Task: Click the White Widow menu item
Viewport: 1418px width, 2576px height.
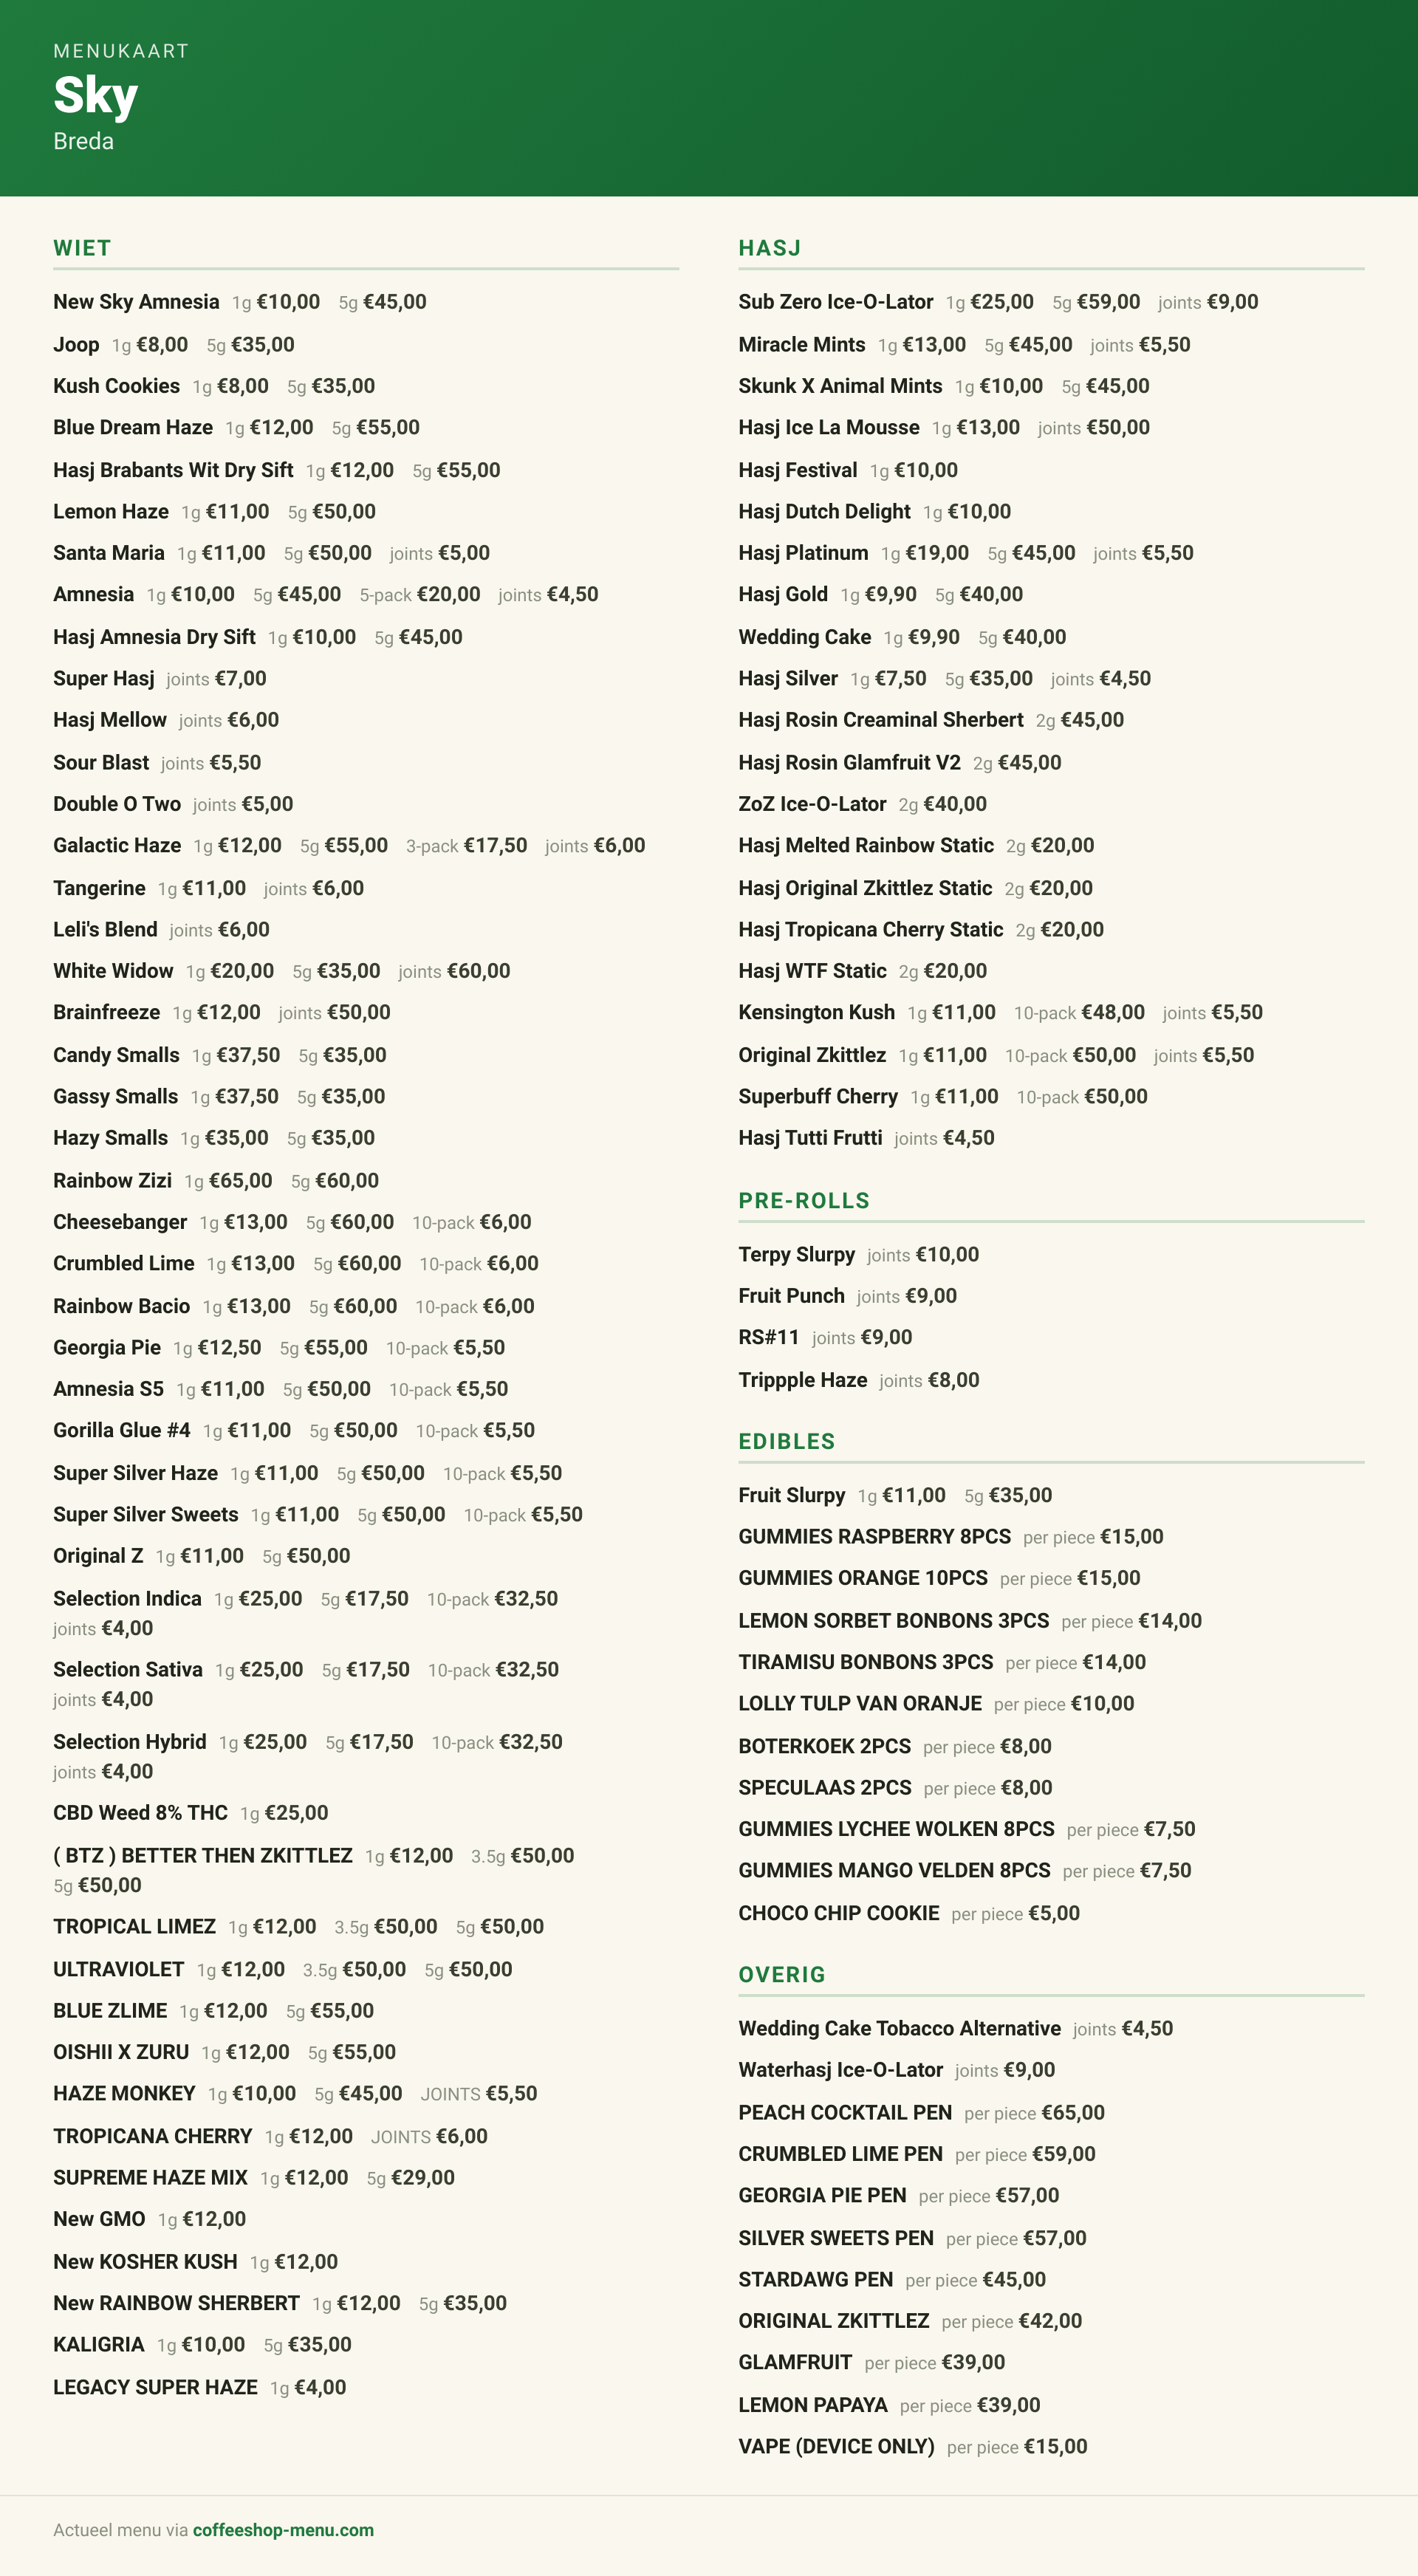Action: (113, 971)
